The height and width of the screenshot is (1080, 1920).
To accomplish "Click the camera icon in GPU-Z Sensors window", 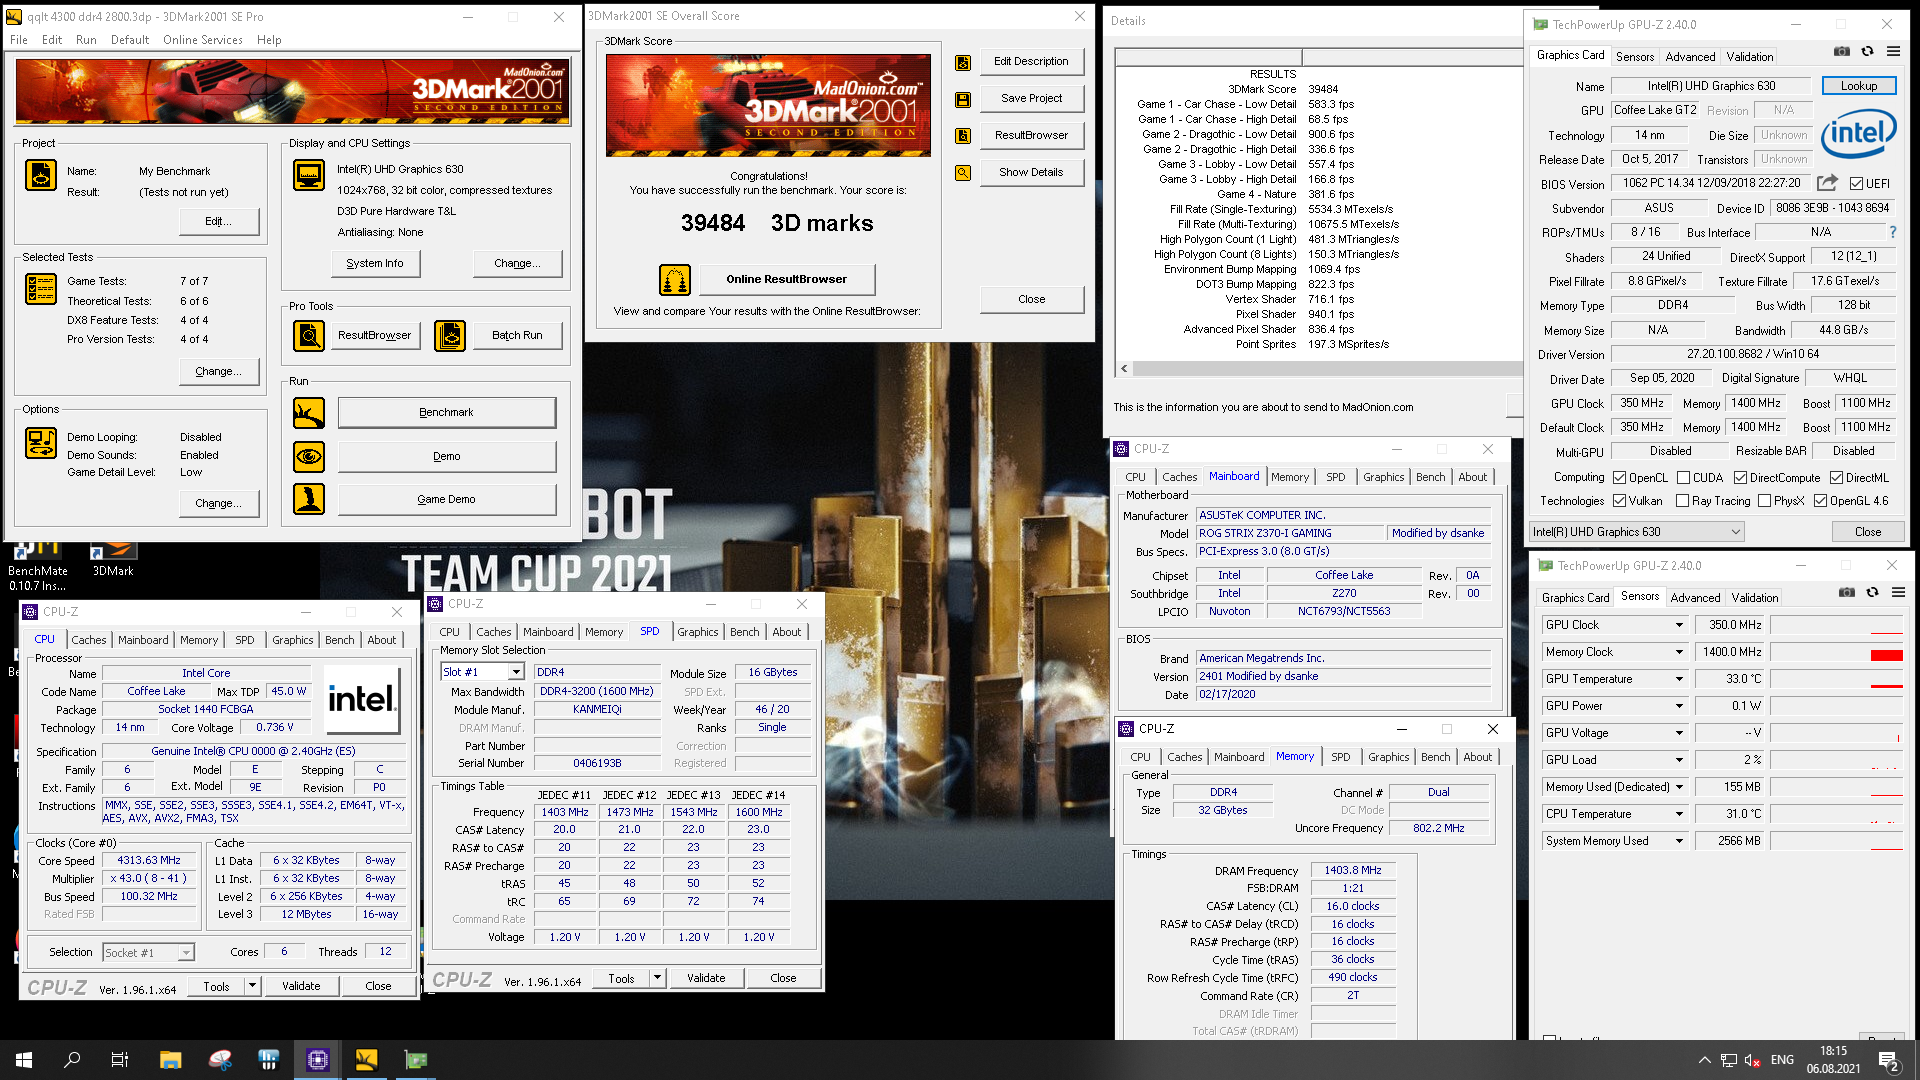I will click(1847, 593).
